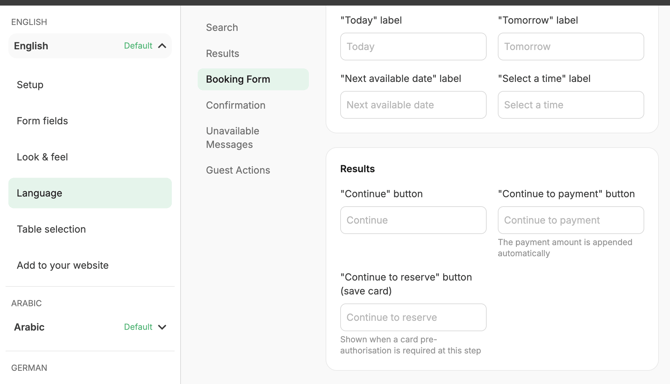
Task: Click the GERMAN section header text
Action: tap(29, 368)
